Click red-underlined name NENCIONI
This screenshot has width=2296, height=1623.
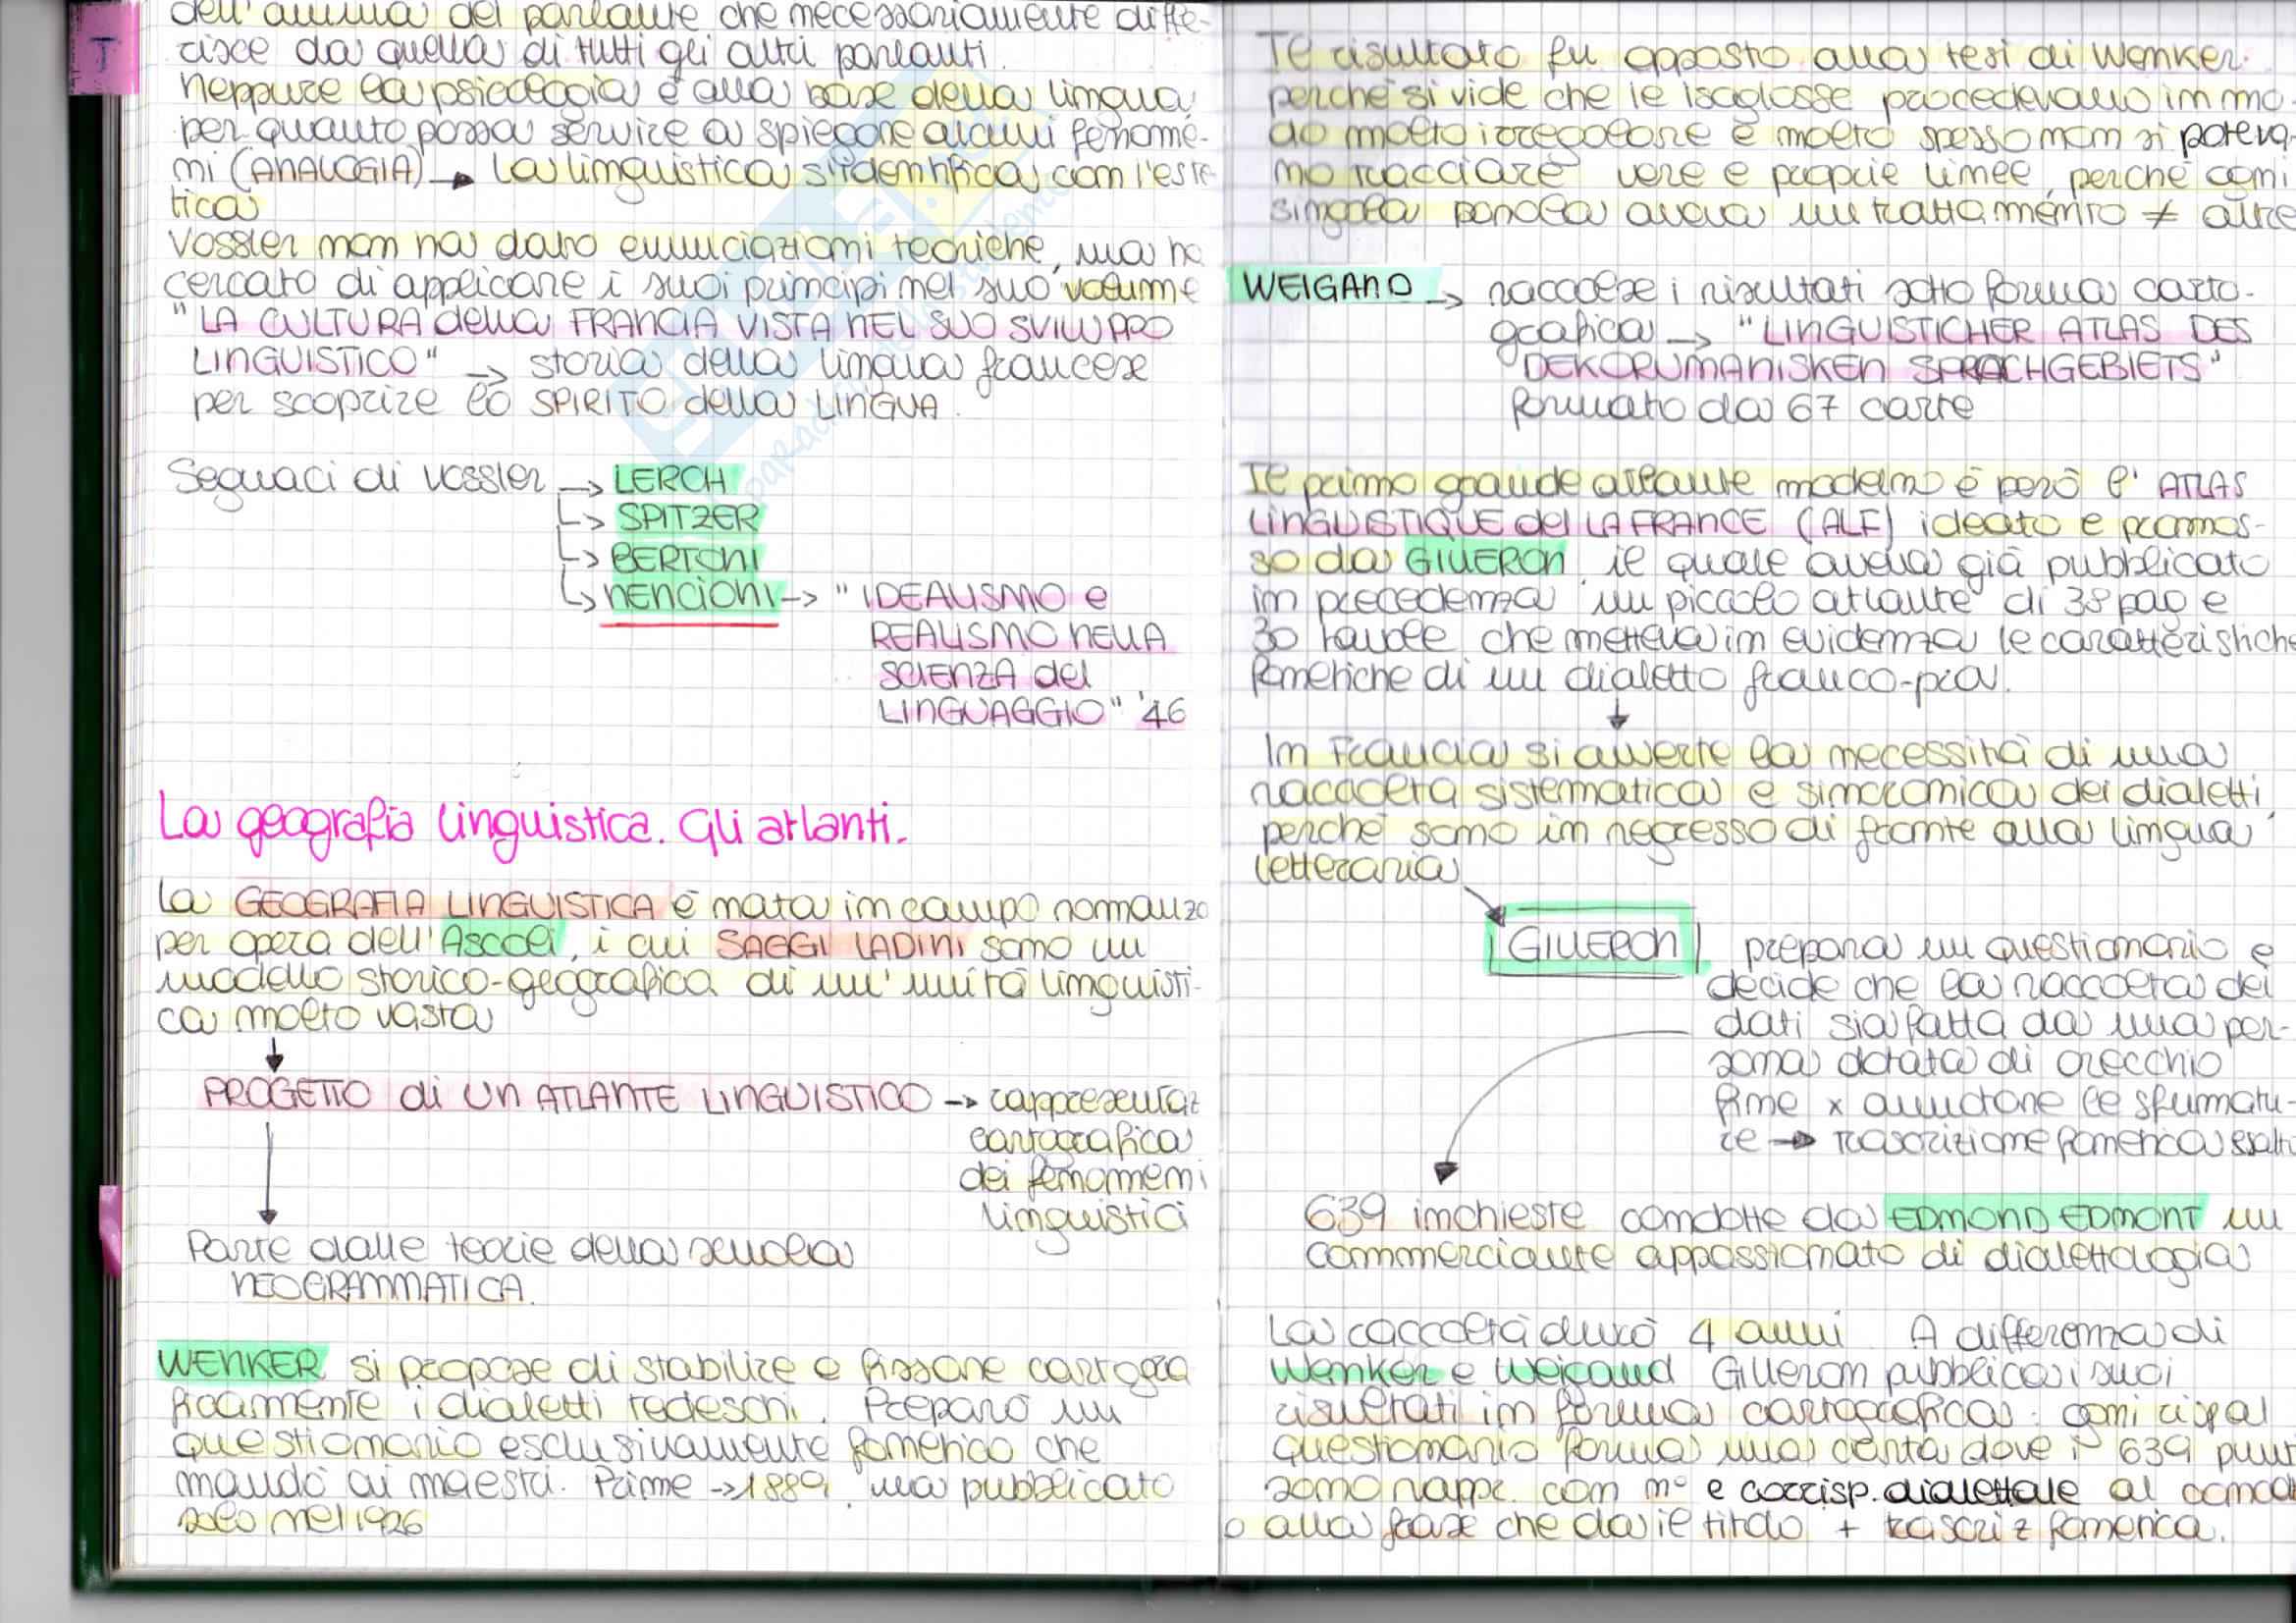690,597
